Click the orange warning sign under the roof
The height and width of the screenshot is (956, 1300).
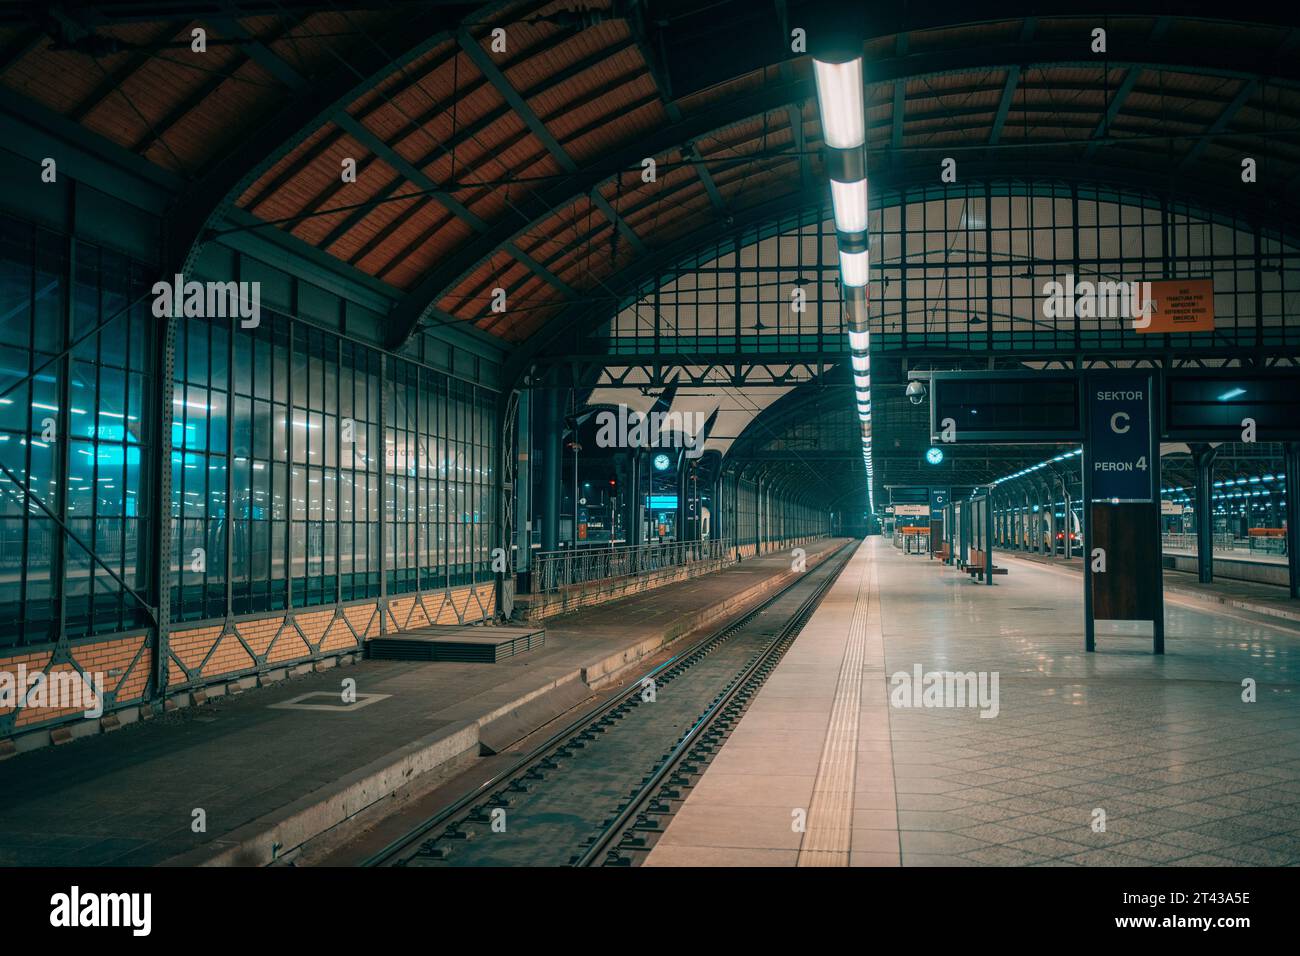pos(1173,305)
